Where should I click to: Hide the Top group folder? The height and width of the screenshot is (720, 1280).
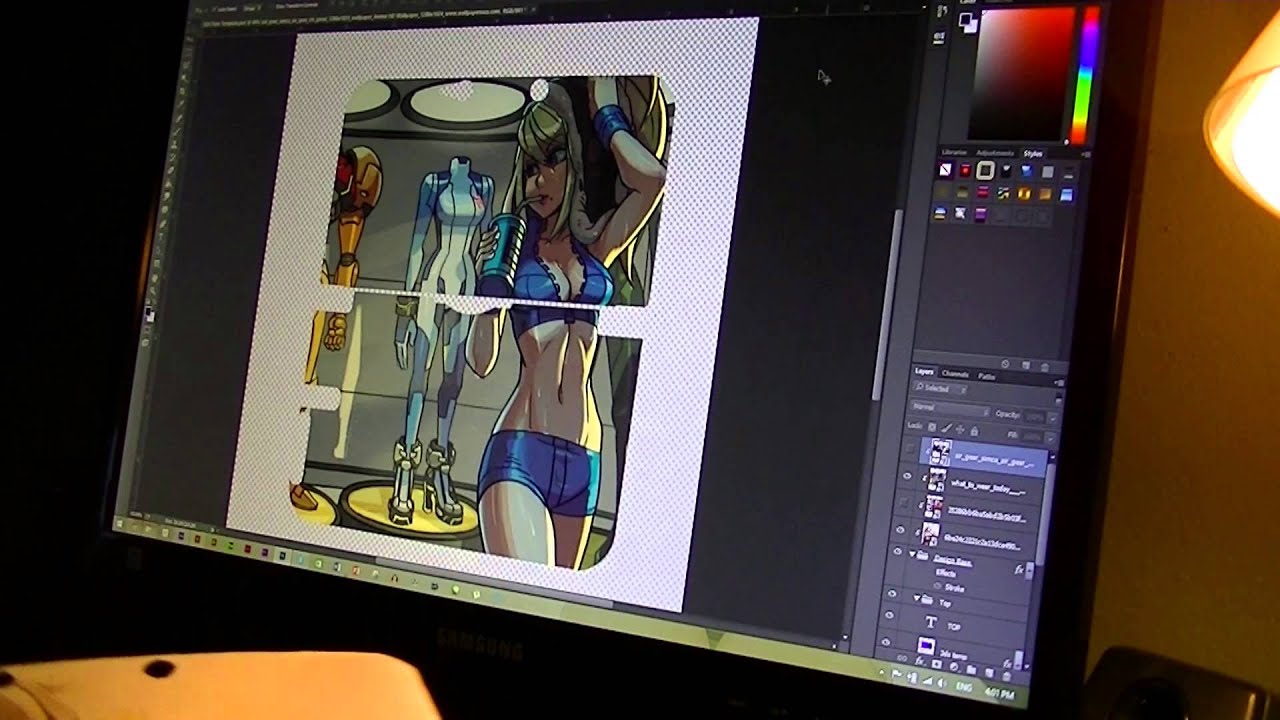point(892,593)
